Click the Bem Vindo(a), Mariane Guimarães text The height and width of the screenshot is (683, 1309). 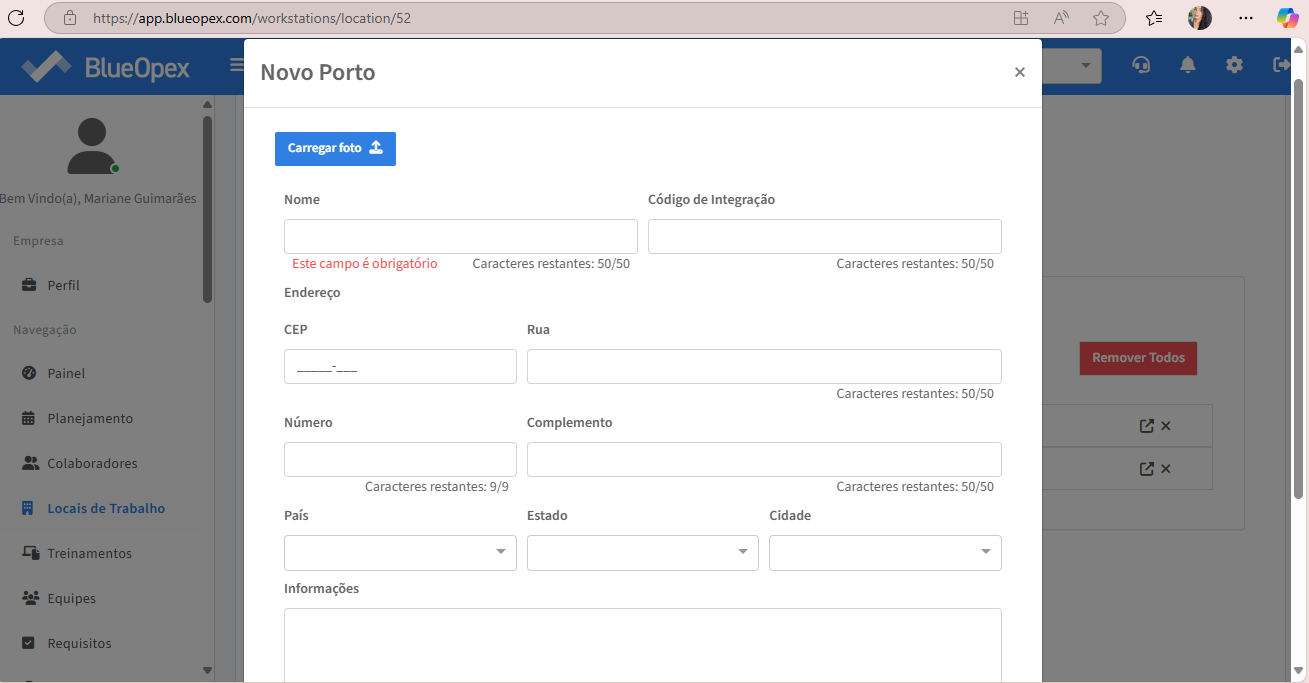98,198
